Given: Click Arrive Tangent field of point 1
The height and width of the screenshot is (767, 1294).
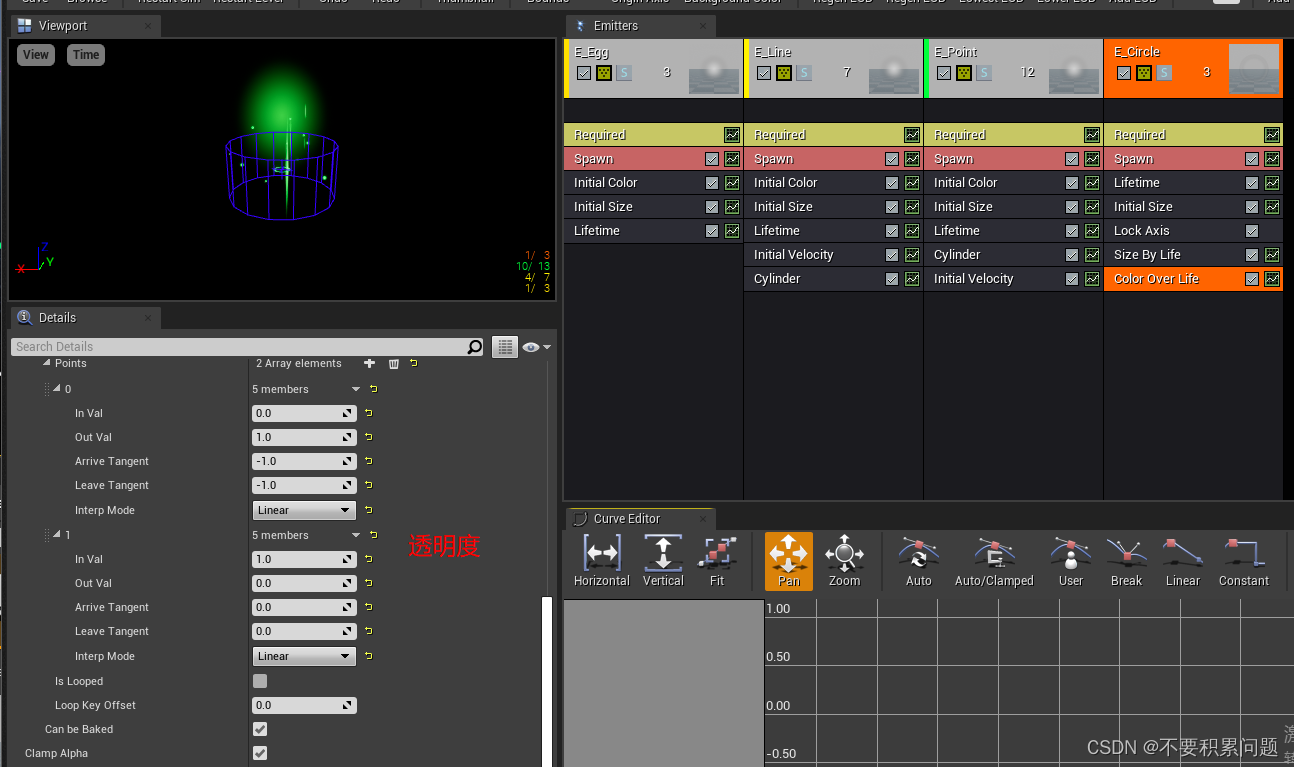Looking at the screenshot, I should (x=304, y=607).
